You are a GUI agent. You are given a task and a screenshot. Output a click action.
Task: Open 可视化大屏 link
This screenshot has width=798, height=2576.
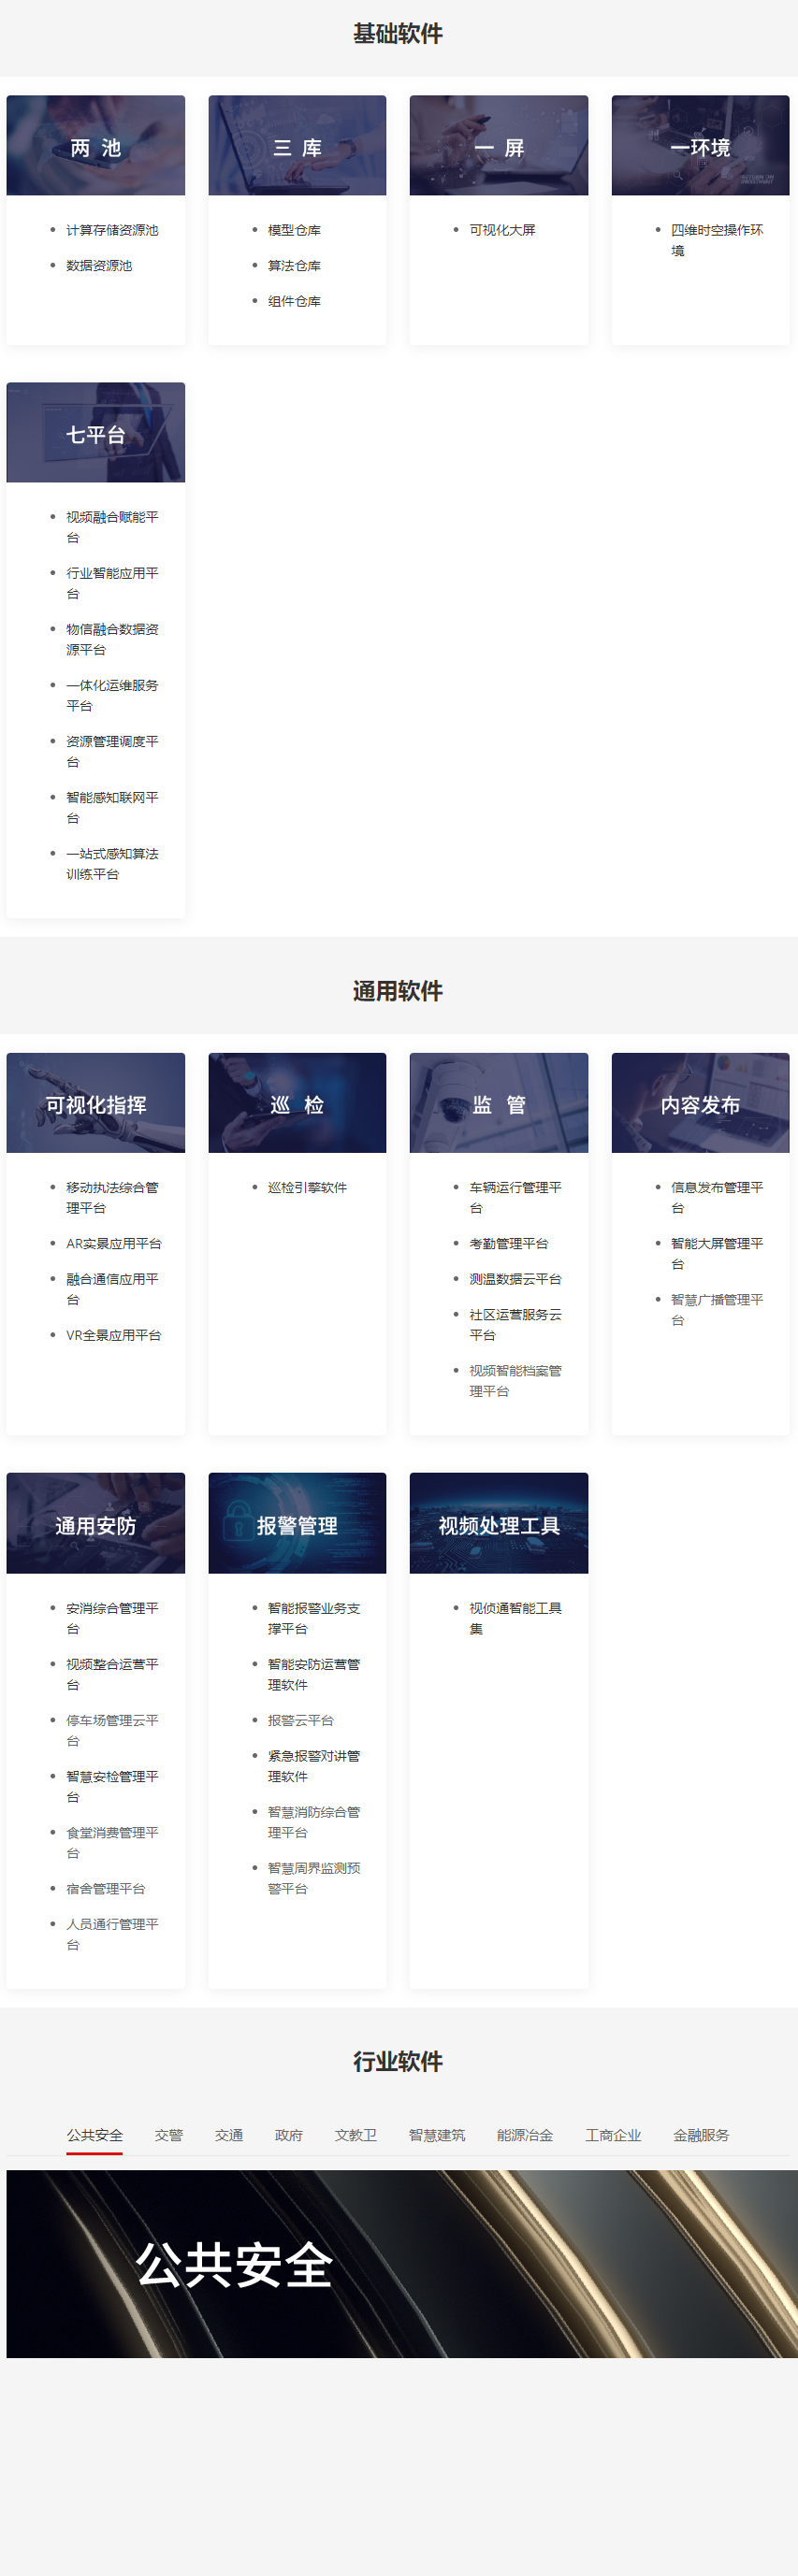tap(502, 230)
